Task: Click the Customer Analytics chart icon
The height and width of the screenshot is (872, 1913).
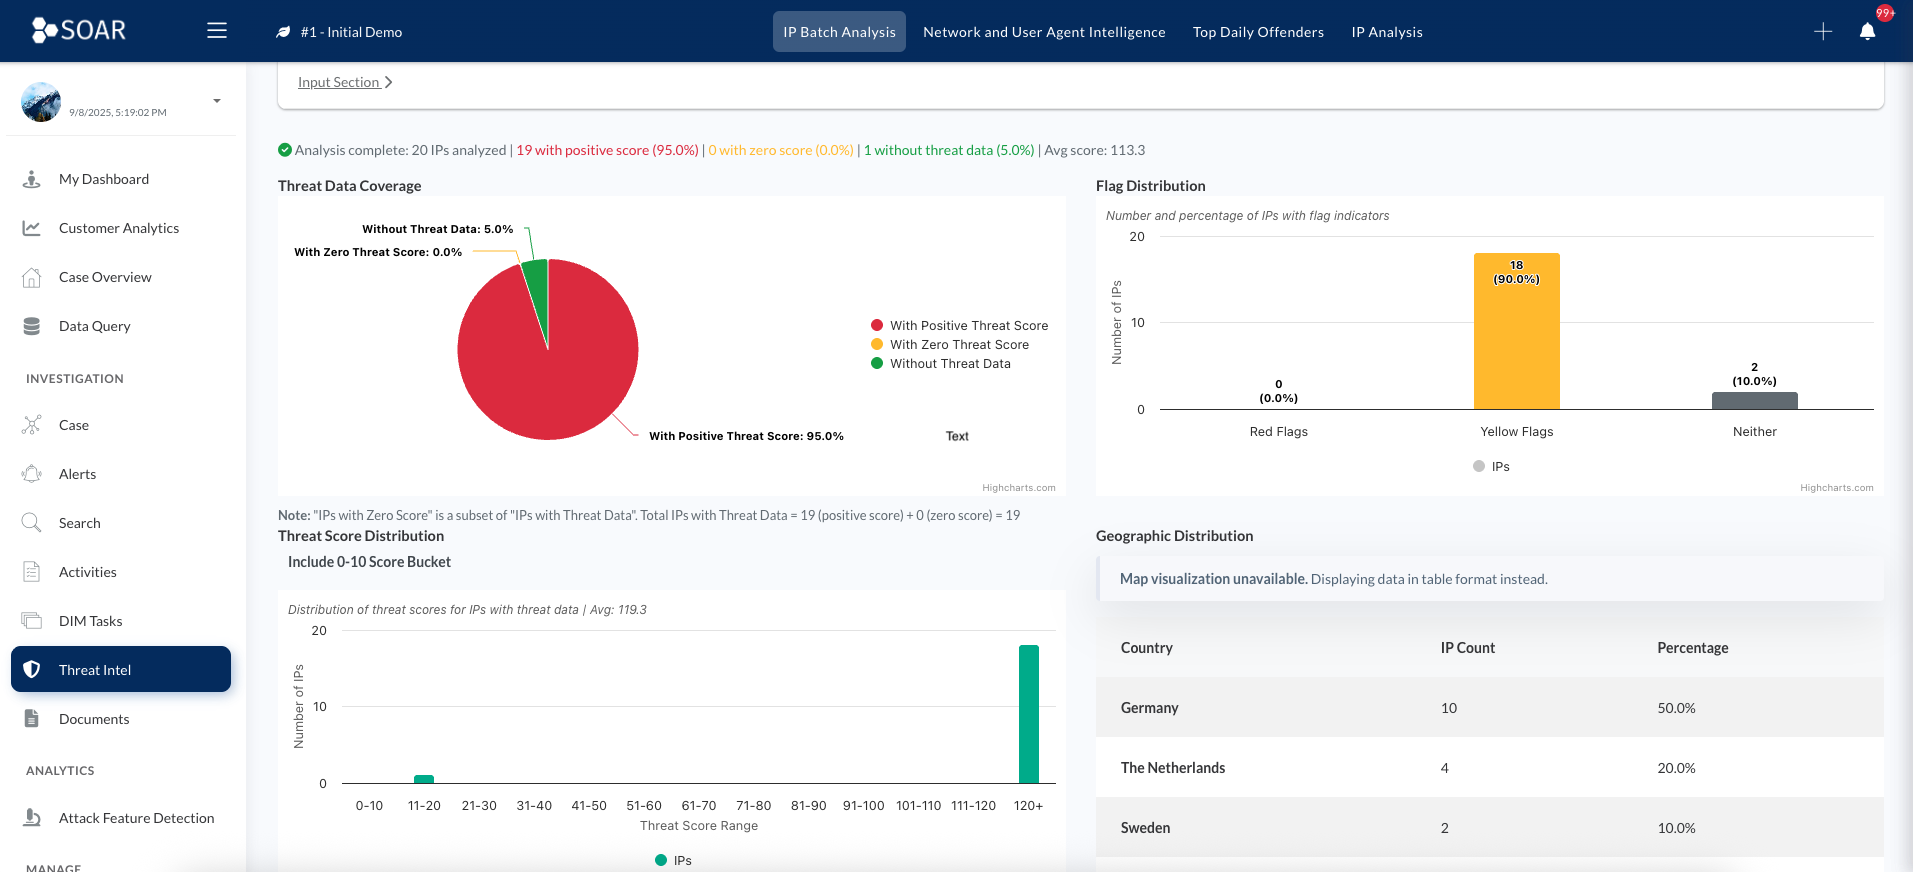Action: coord(32,228)
